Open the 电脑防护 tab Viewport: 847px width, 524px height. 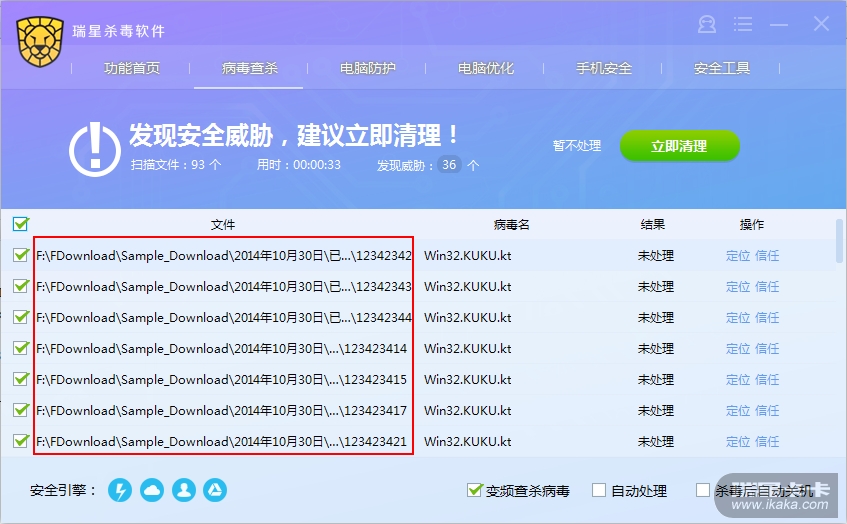pos(368,68)
